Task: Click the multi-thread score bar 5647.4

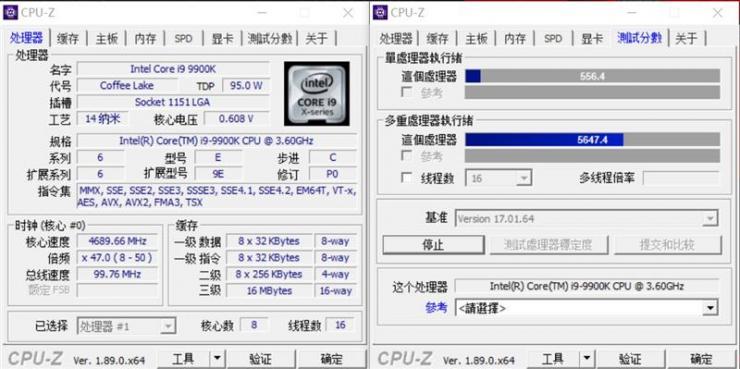Action: (592, 140)
